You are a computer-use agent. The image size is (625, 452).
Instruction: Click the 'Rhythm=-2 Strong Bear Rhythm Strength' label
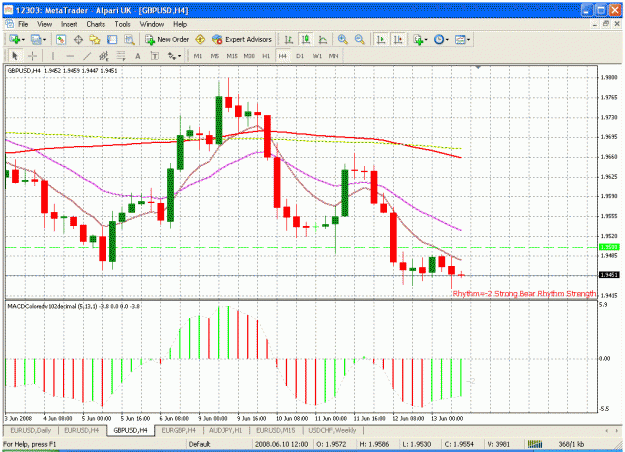pyautogui.click(x=524, y=294)
